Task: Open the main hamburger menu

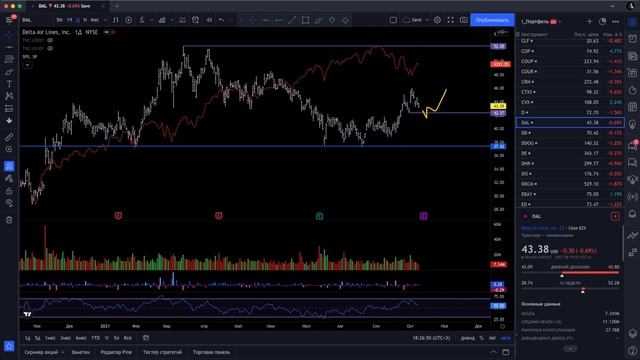Action: 9,20
